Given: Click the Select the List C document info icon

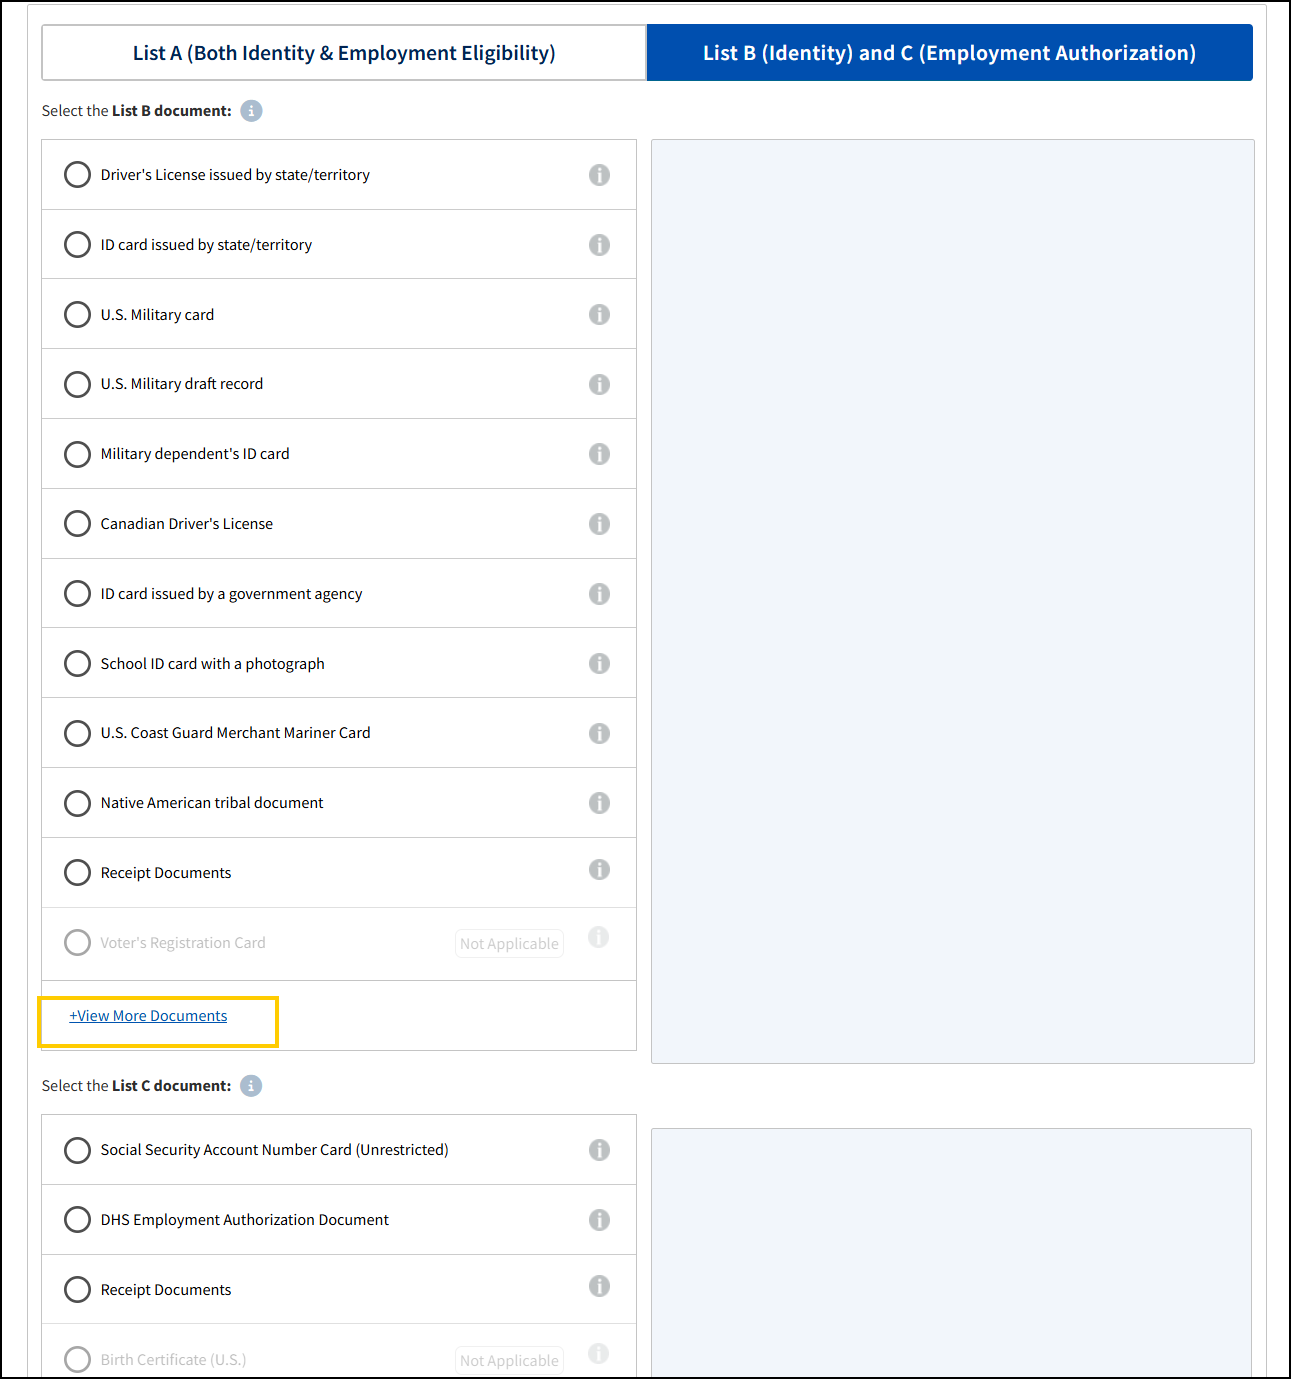Looking at the screenshot, I should pos(251,1085).
